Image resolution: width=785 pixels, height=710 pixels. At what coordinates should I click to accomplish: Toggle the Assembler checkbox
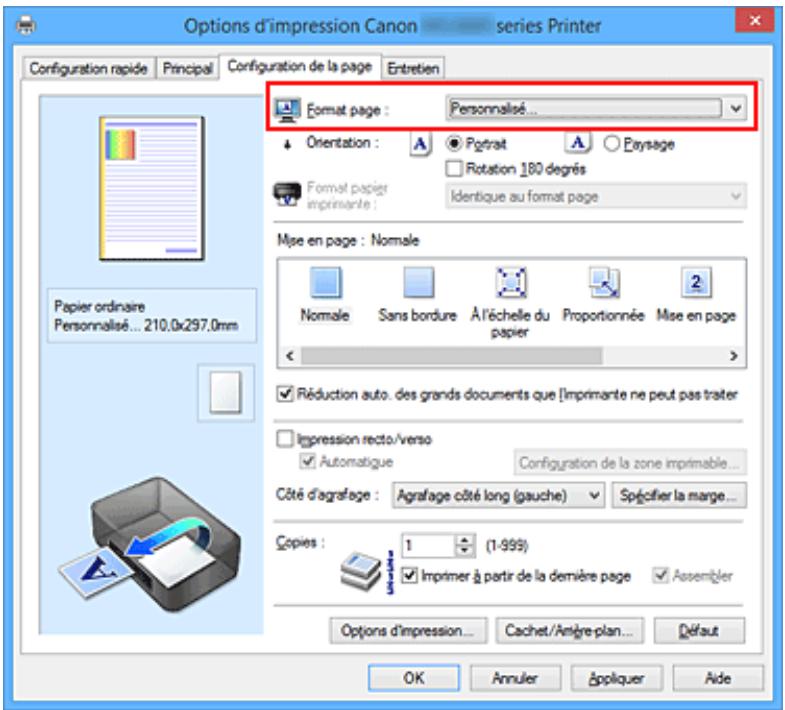660,576
